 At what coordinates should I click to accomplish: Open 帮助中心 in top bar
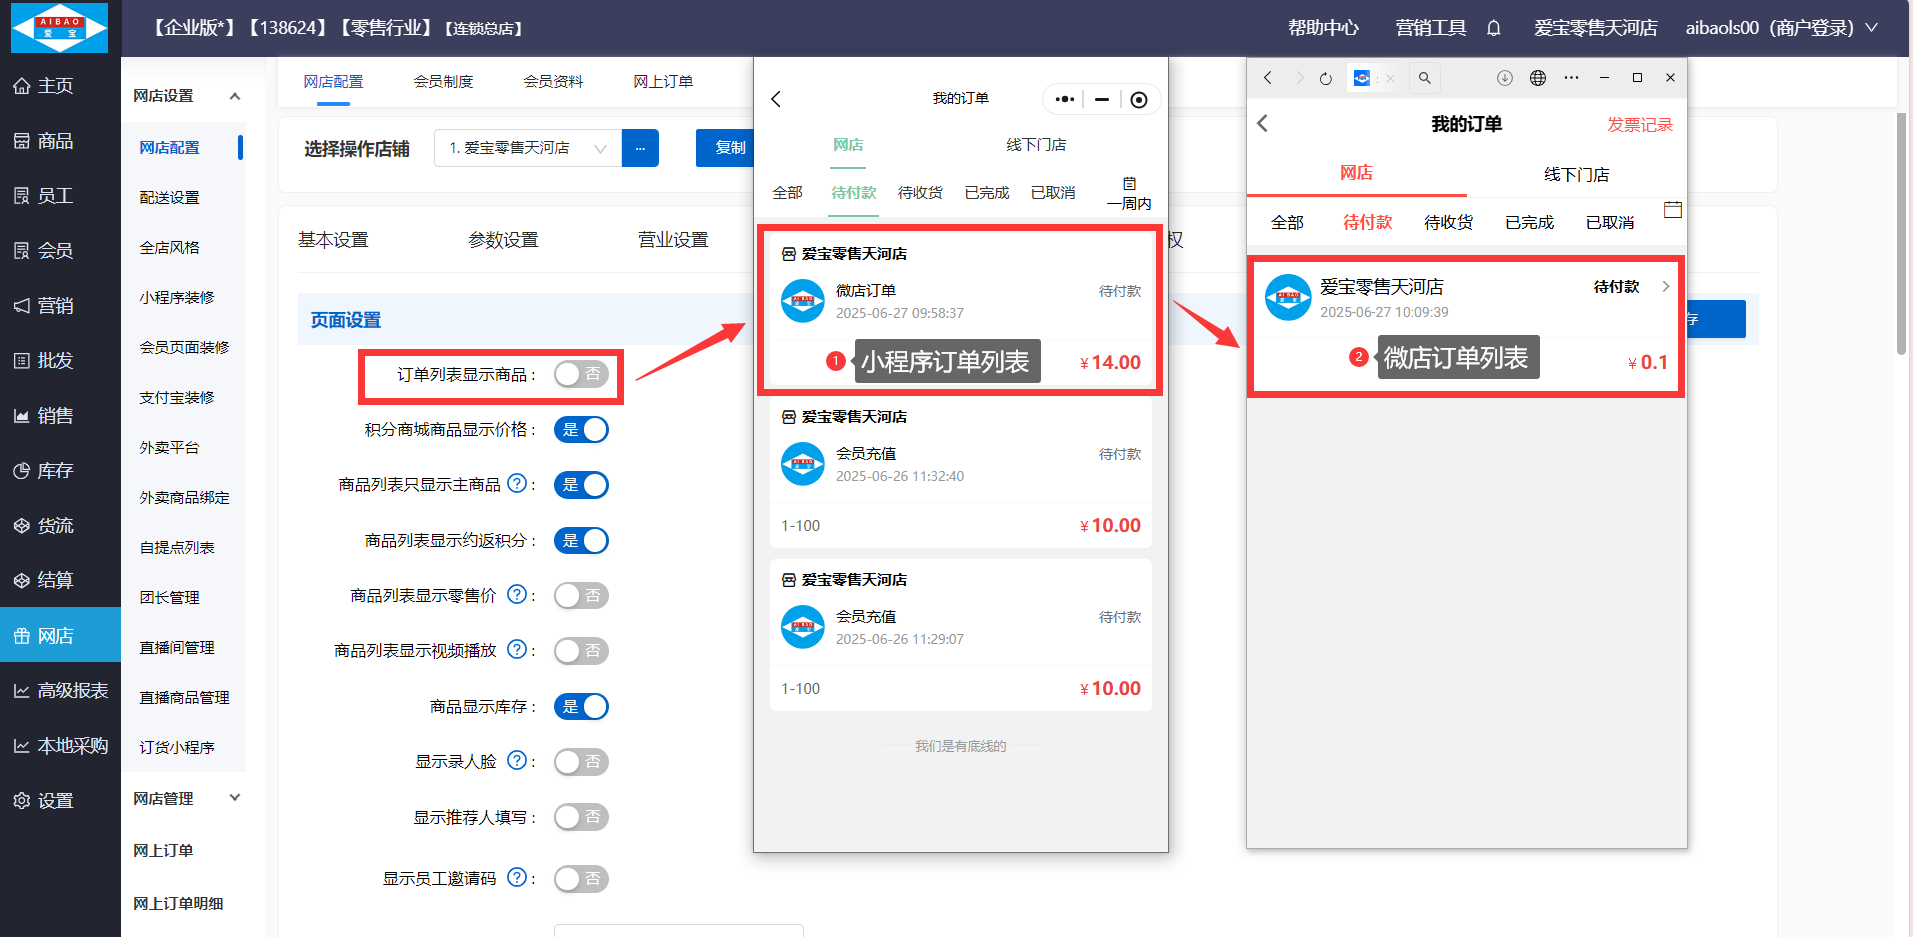click(x=1323, y=28)
